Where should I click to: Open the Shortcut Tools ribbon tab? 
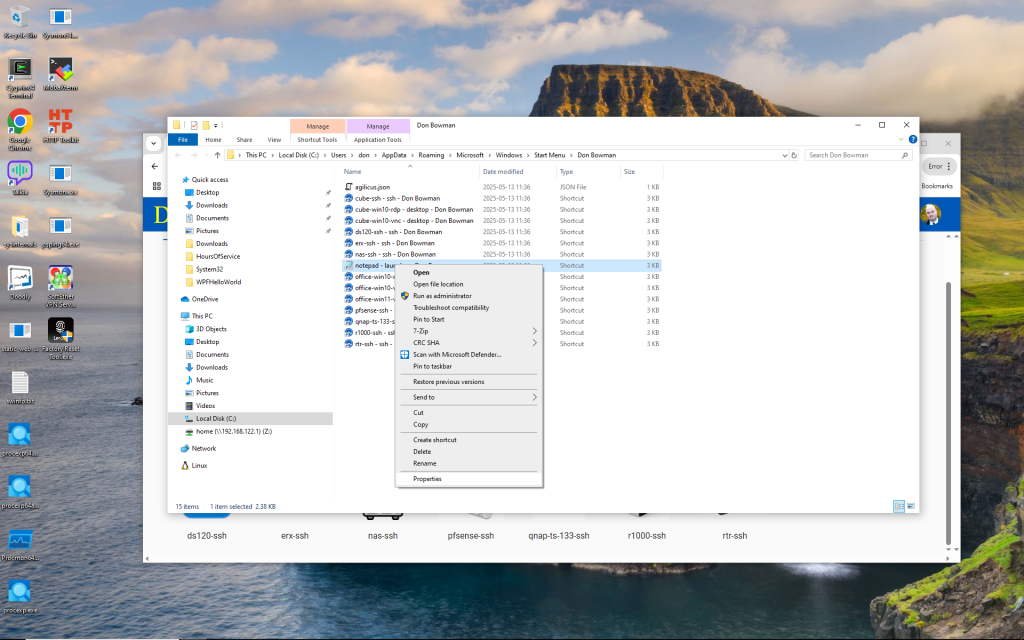(317, 140)
